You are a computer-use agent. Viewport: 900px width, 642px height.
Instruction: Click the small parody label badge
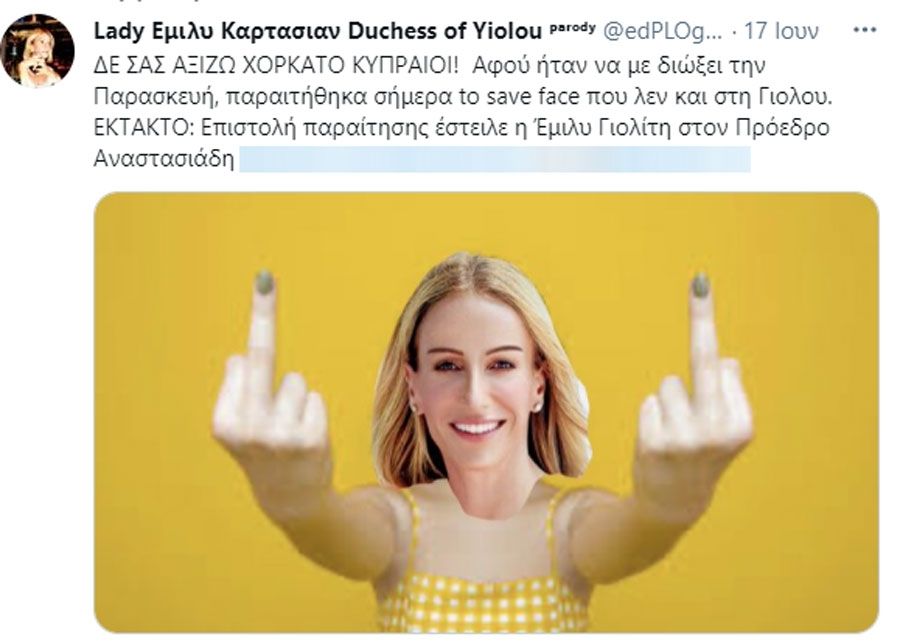pos(572,28)
